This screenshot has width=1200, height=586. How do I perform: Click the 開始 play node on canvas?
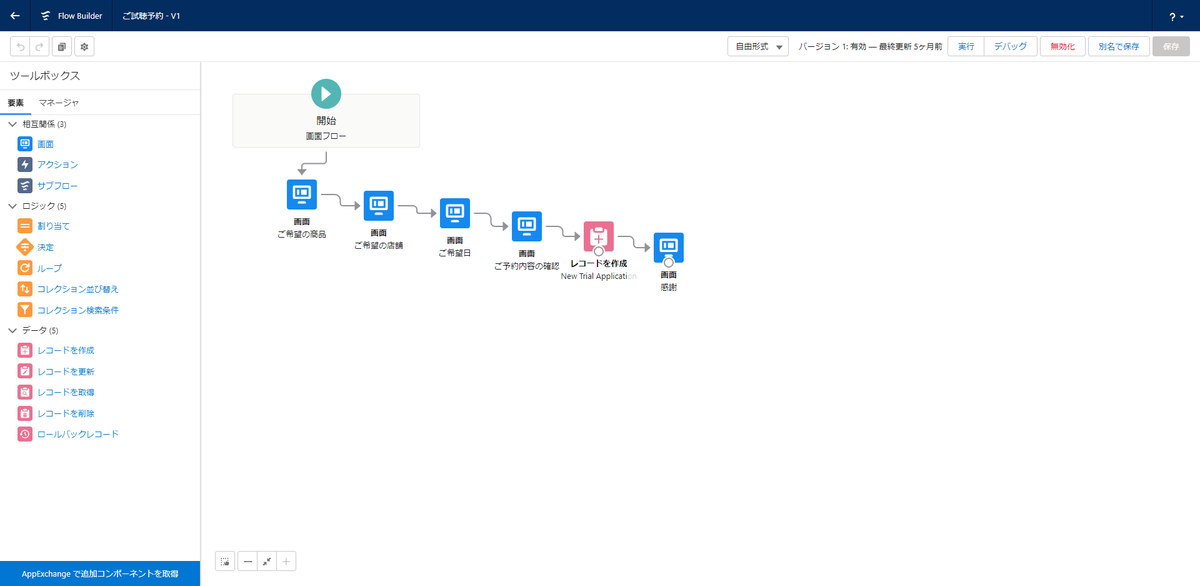[326, 93]
